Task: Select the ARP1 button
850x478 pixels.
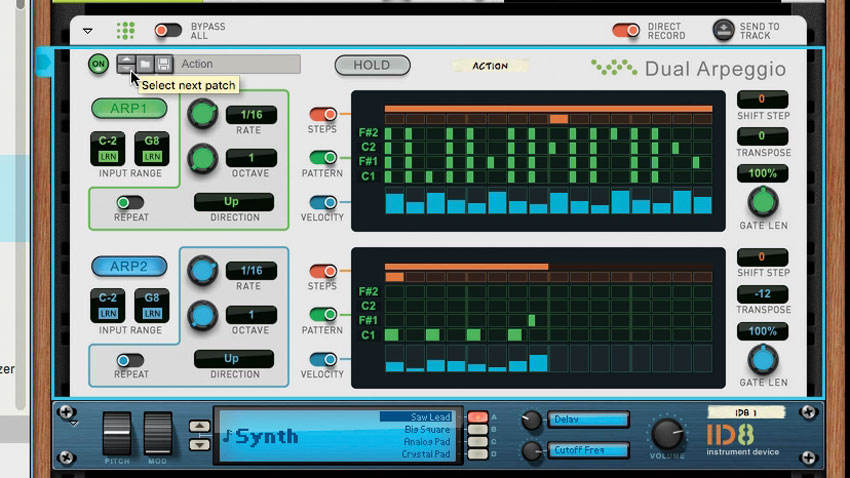Action: [129, 108]
